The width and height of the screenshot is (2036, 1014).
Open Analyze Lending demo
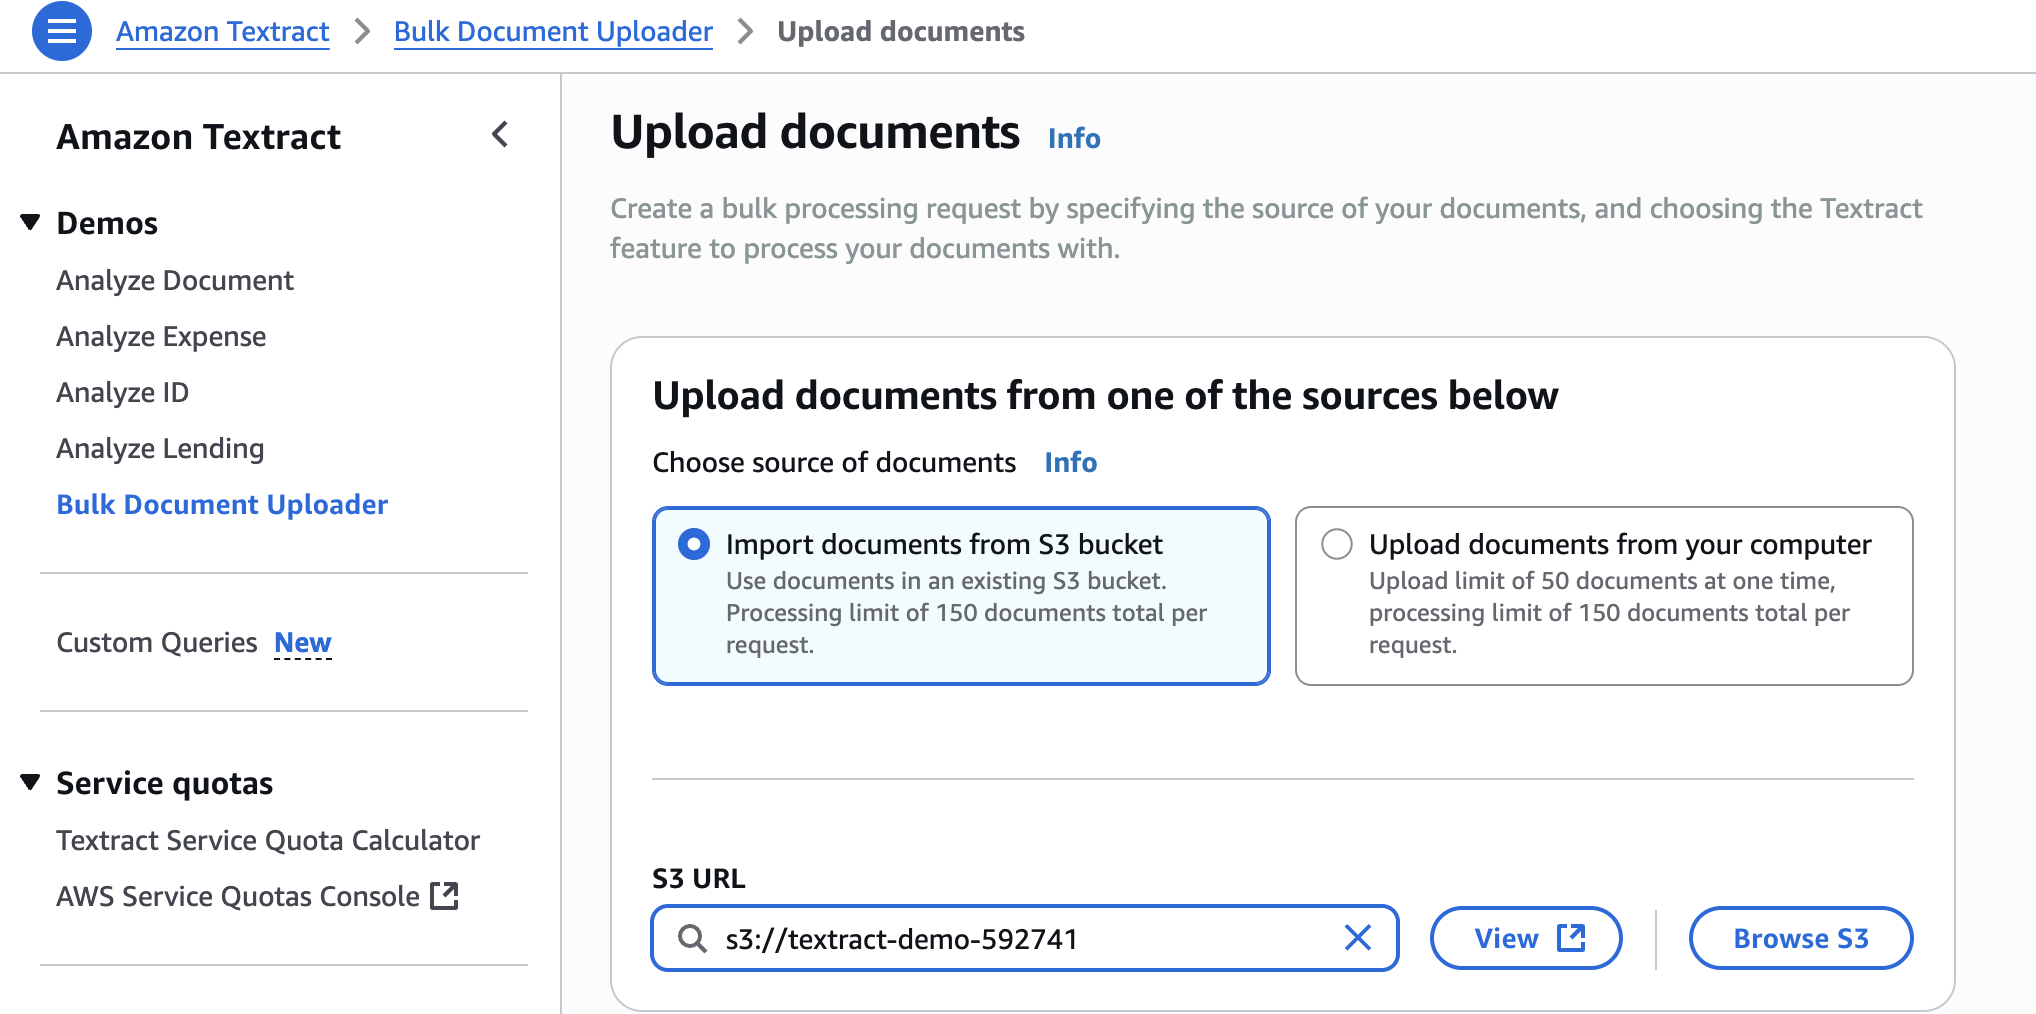[x=160, y=448]
